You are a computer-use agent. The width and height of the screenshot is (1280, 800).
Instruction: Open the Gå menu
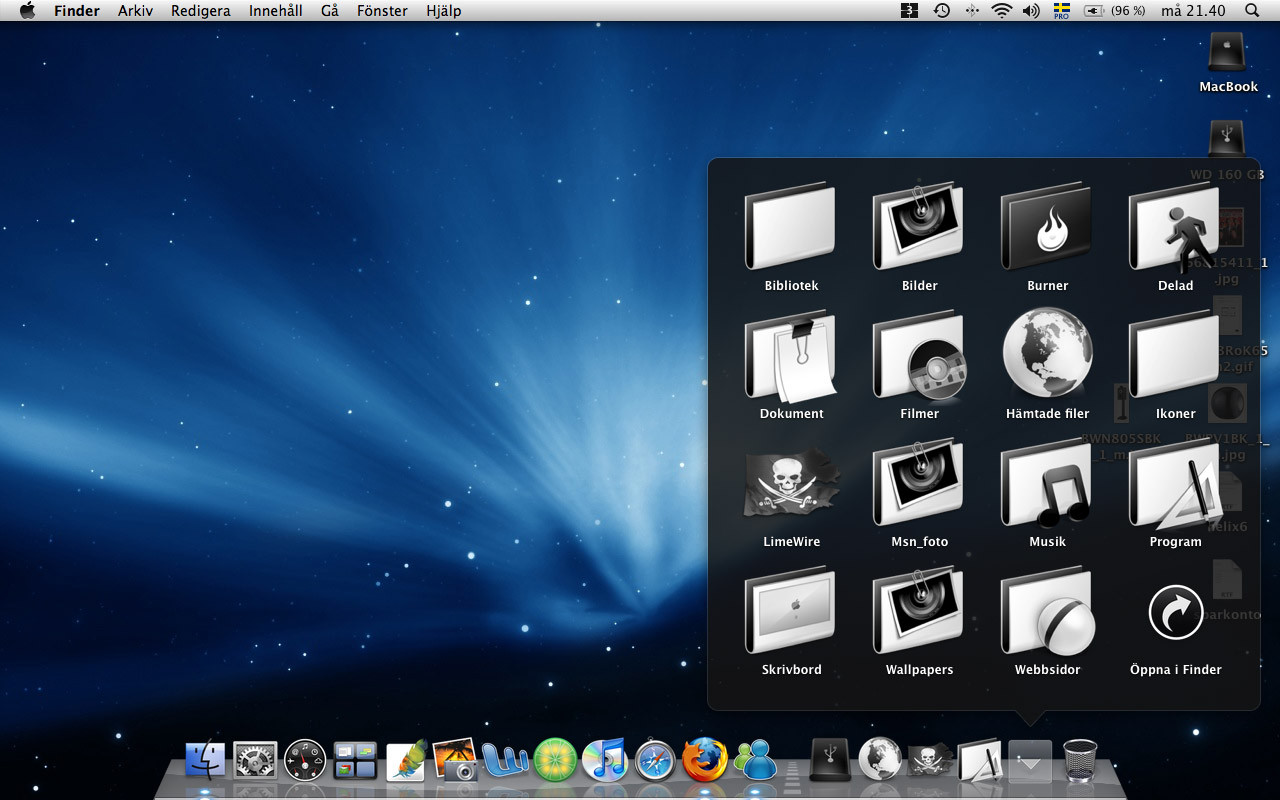pos(330,11)
